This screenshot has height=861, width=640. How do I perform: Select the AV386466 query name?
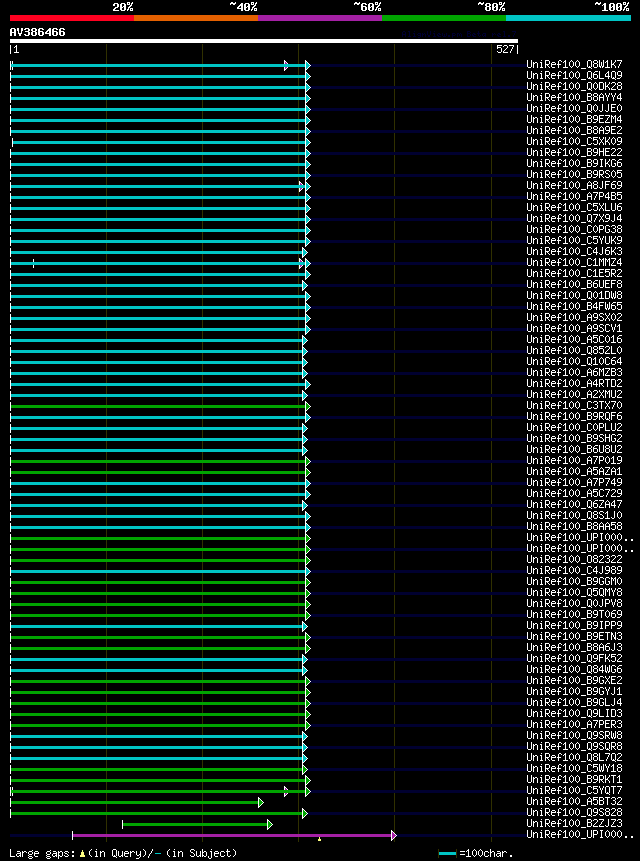(37, 32)
